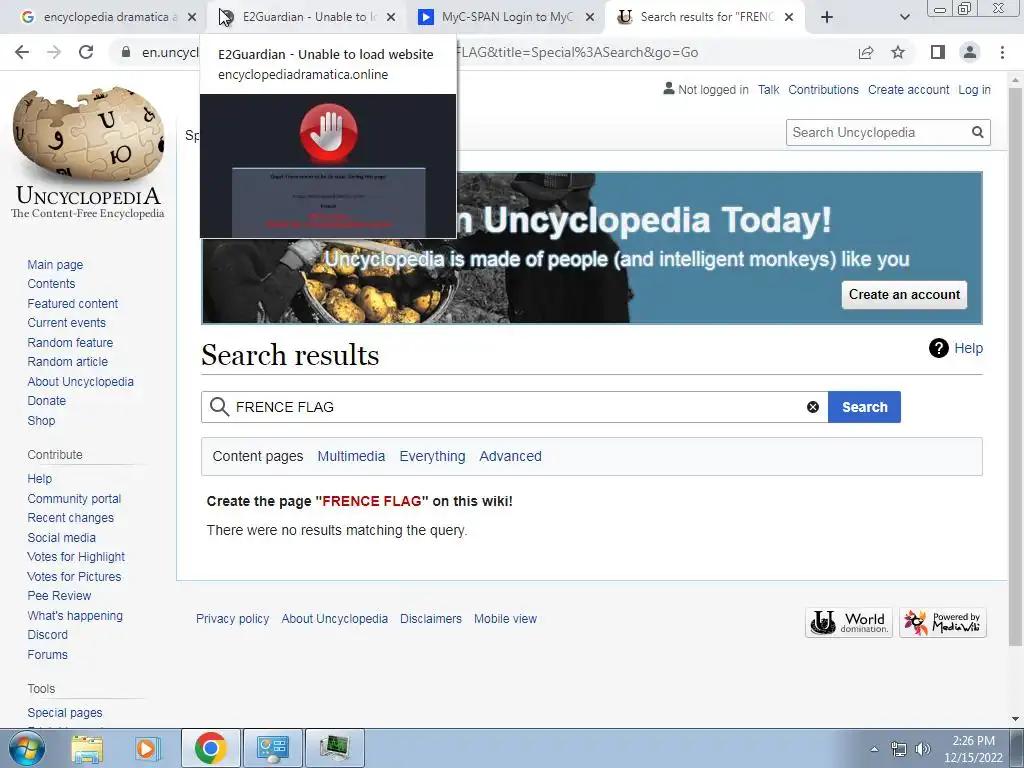This screenshot has height=768, width=1024.
Task: Switch to Mobile view
Action: click(x=505, y=618)
